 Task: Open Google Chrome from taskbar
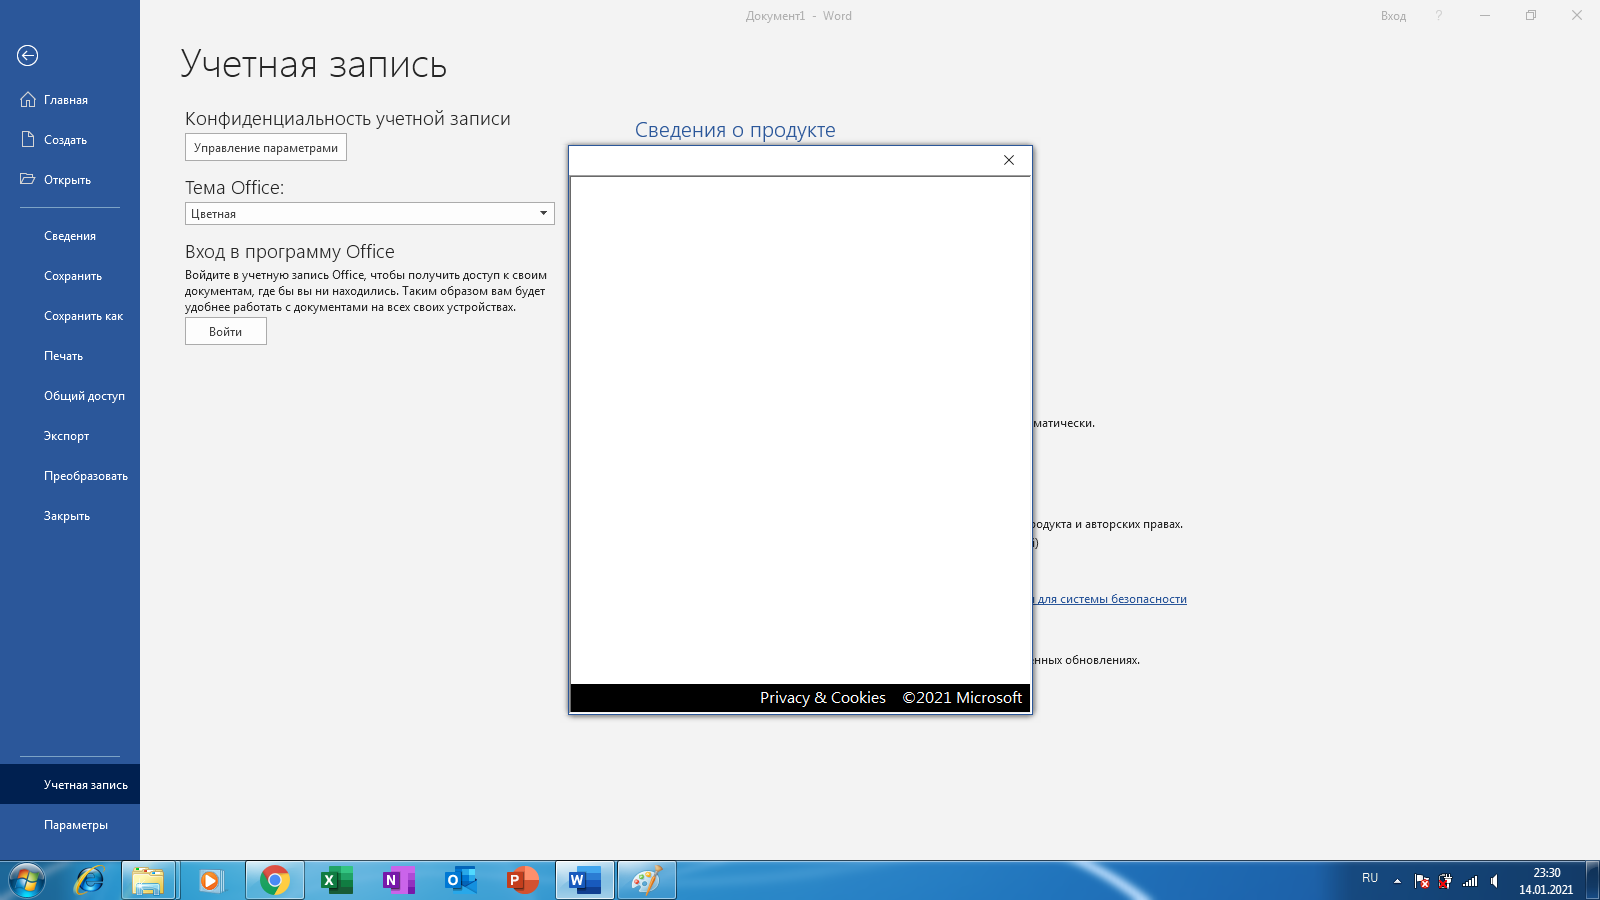(275, 881)
